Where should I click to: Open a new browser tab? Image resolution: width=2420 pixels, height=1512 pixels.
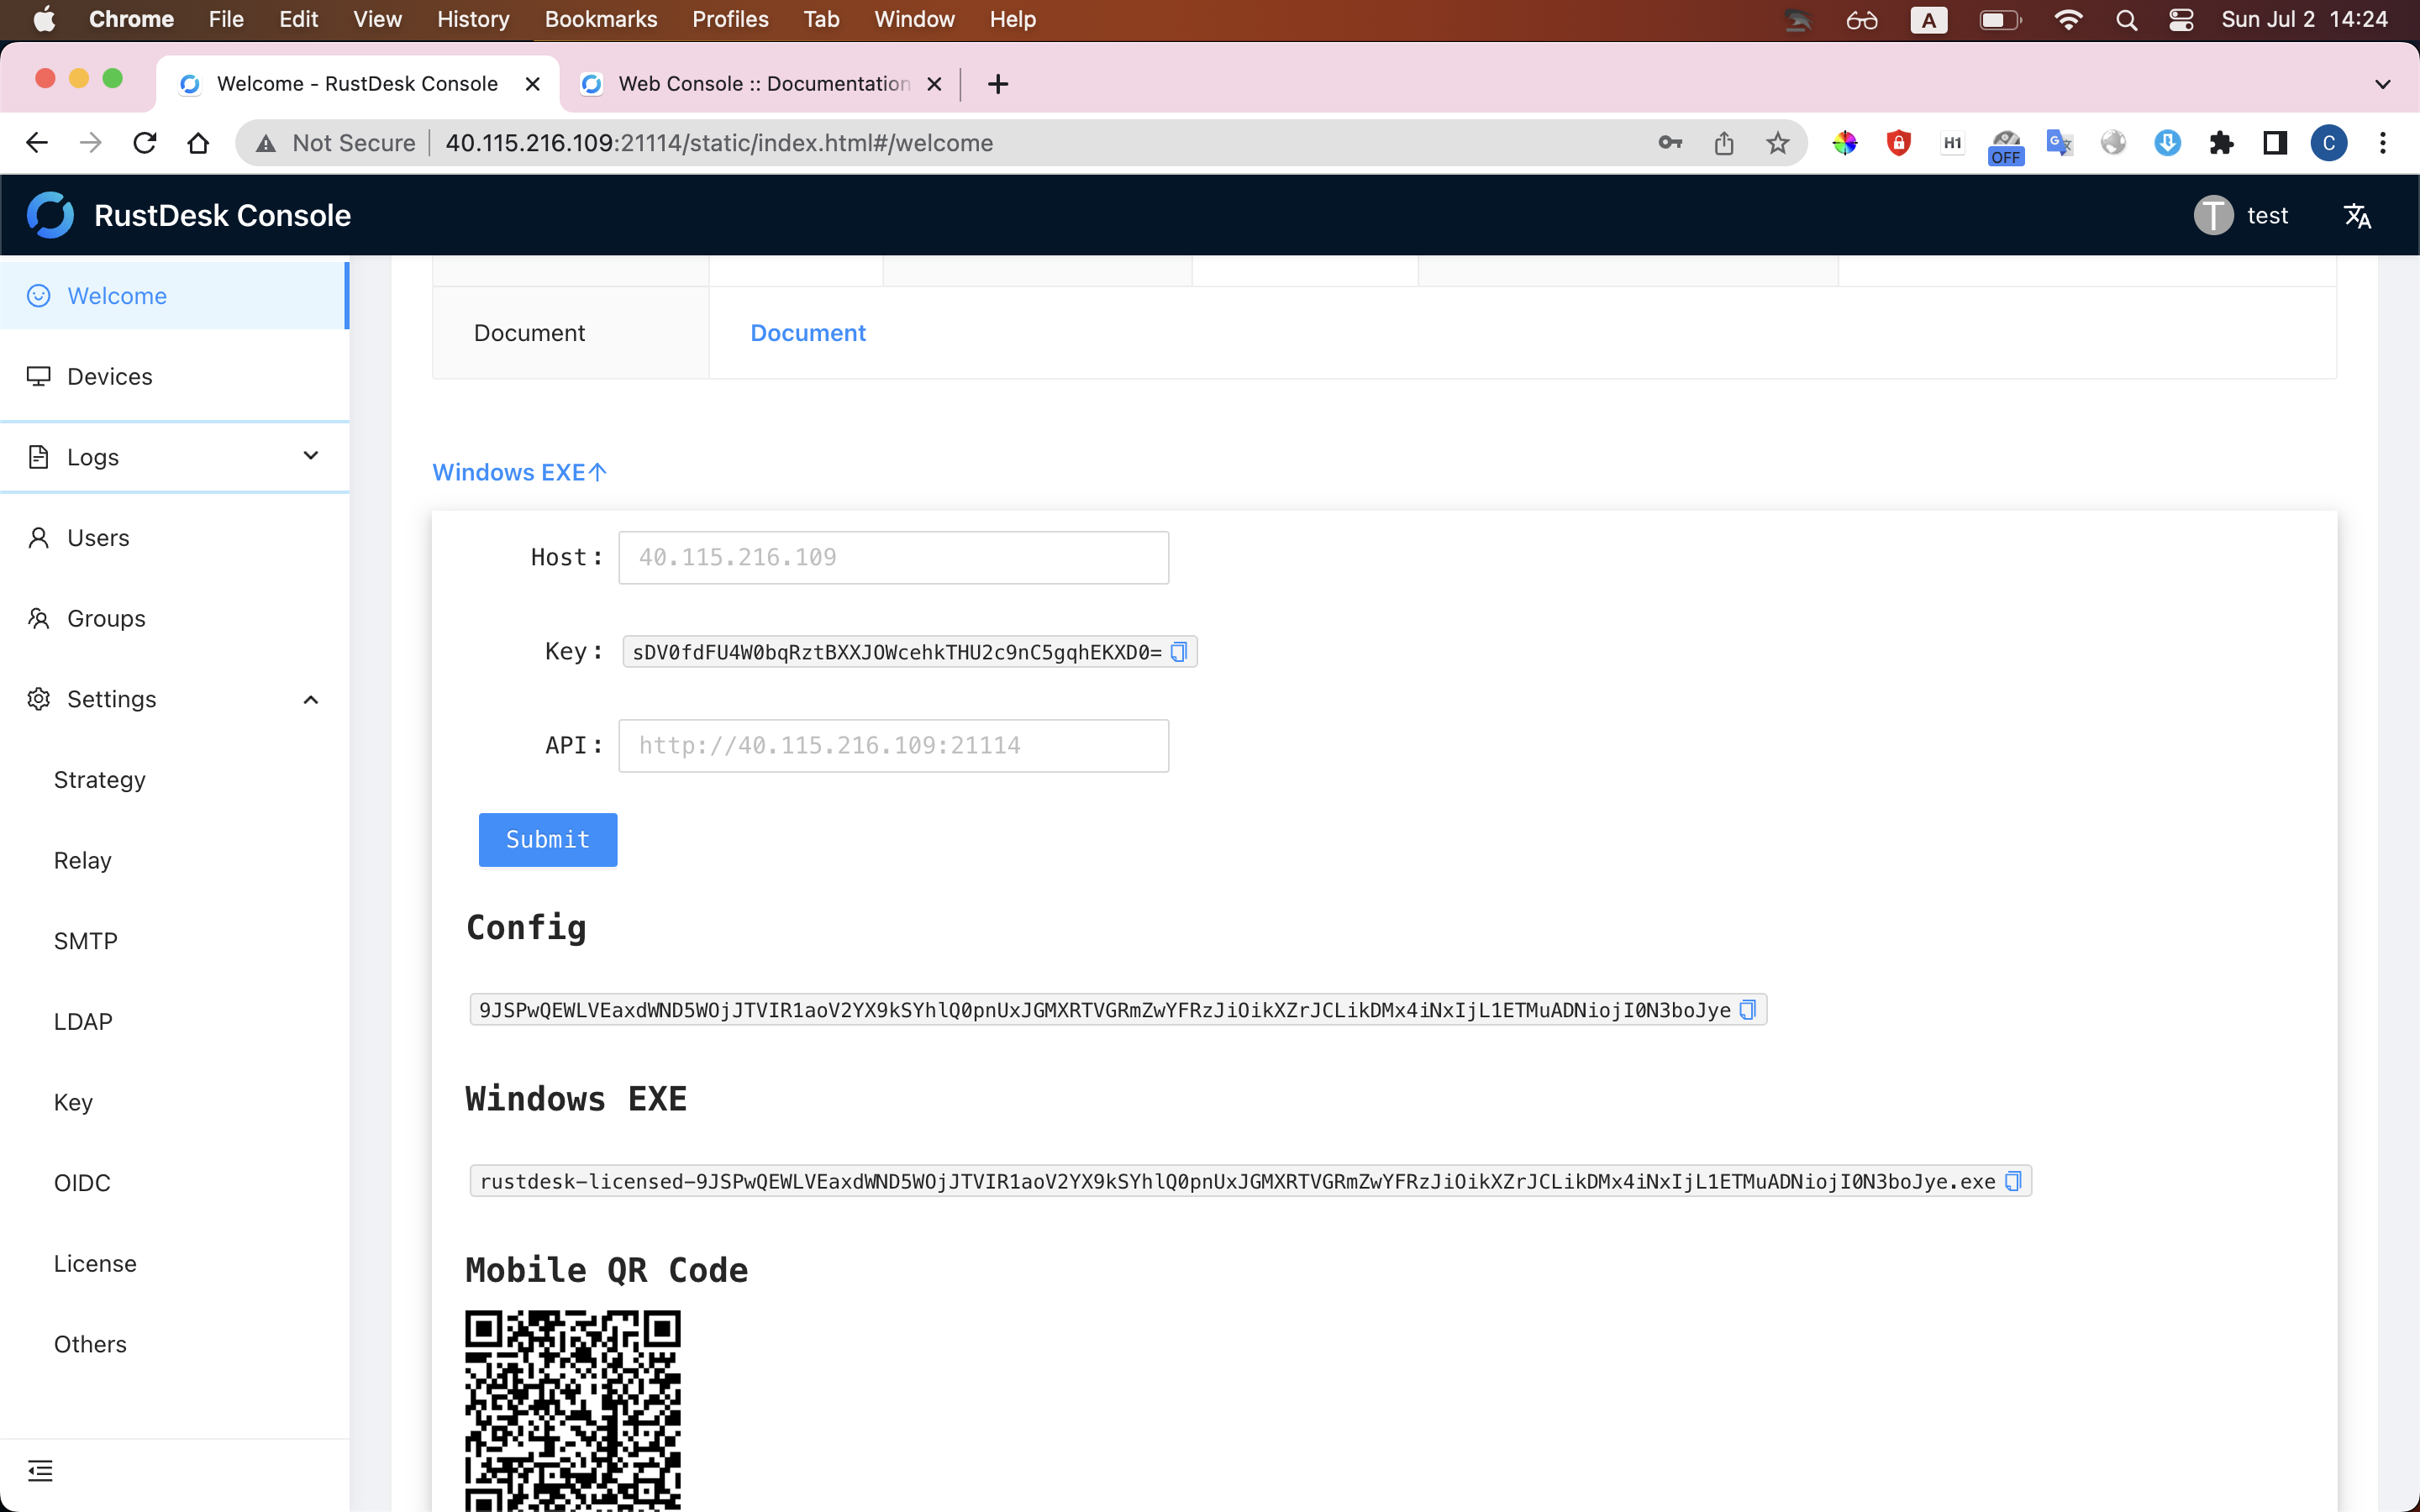tap(997, 84)
